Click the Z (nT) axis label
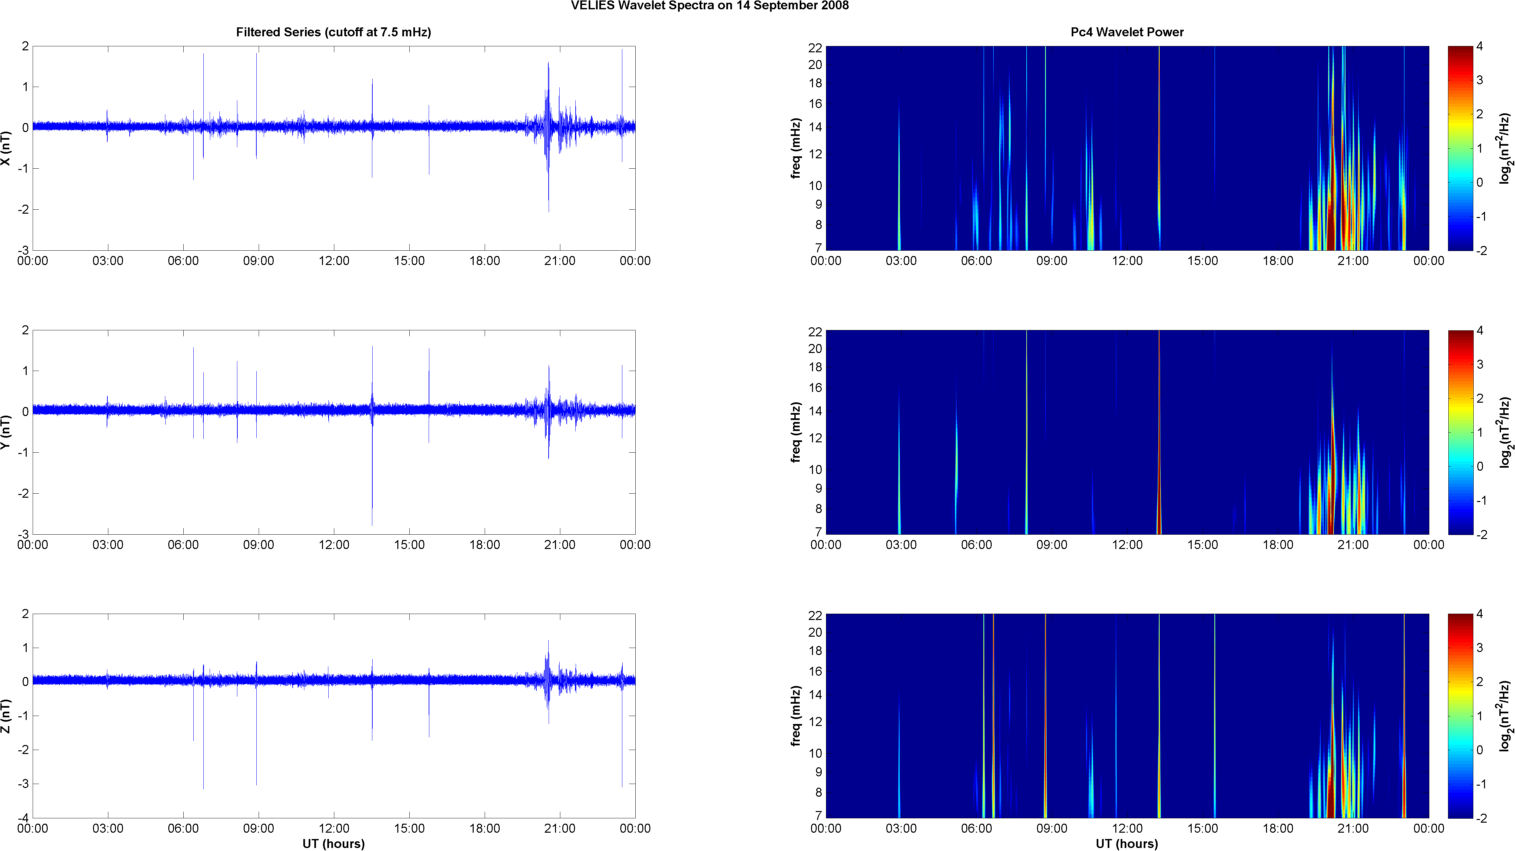This screenshot has width=1515, height=851. pos(6,716)
